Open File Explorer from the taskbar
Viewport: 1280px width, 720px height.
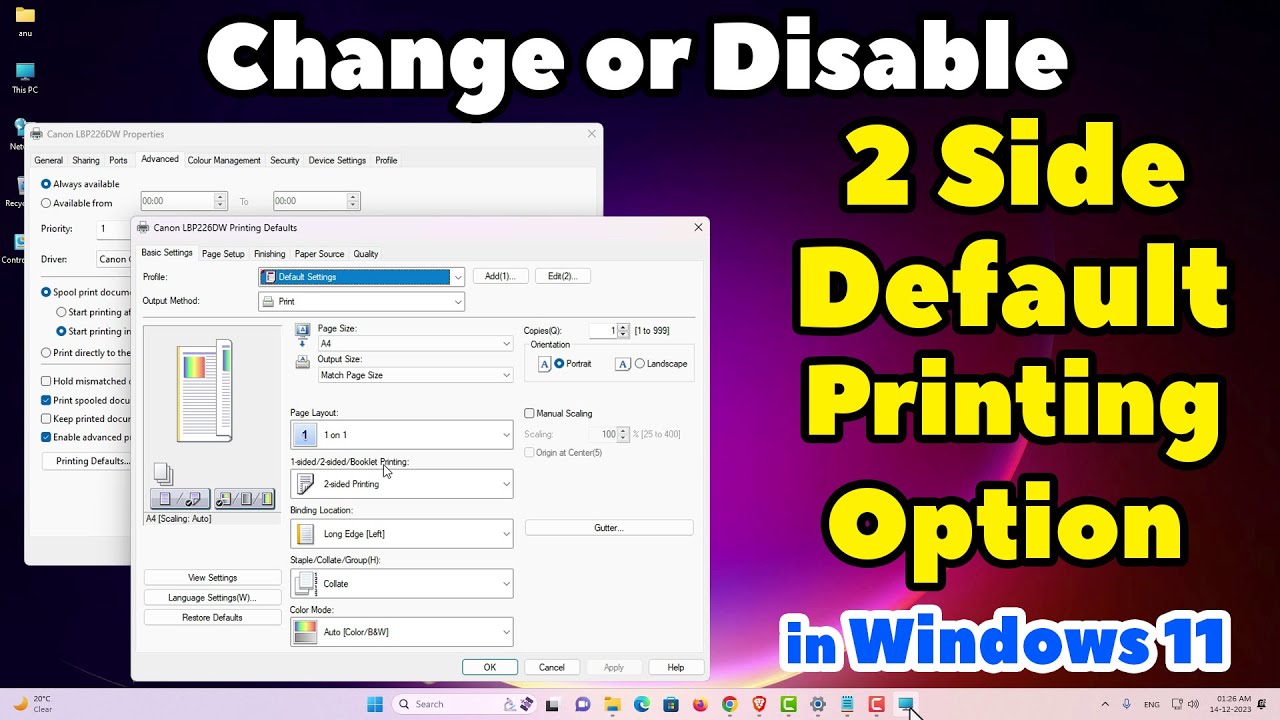pyautogui.click(x=612, y=704)
